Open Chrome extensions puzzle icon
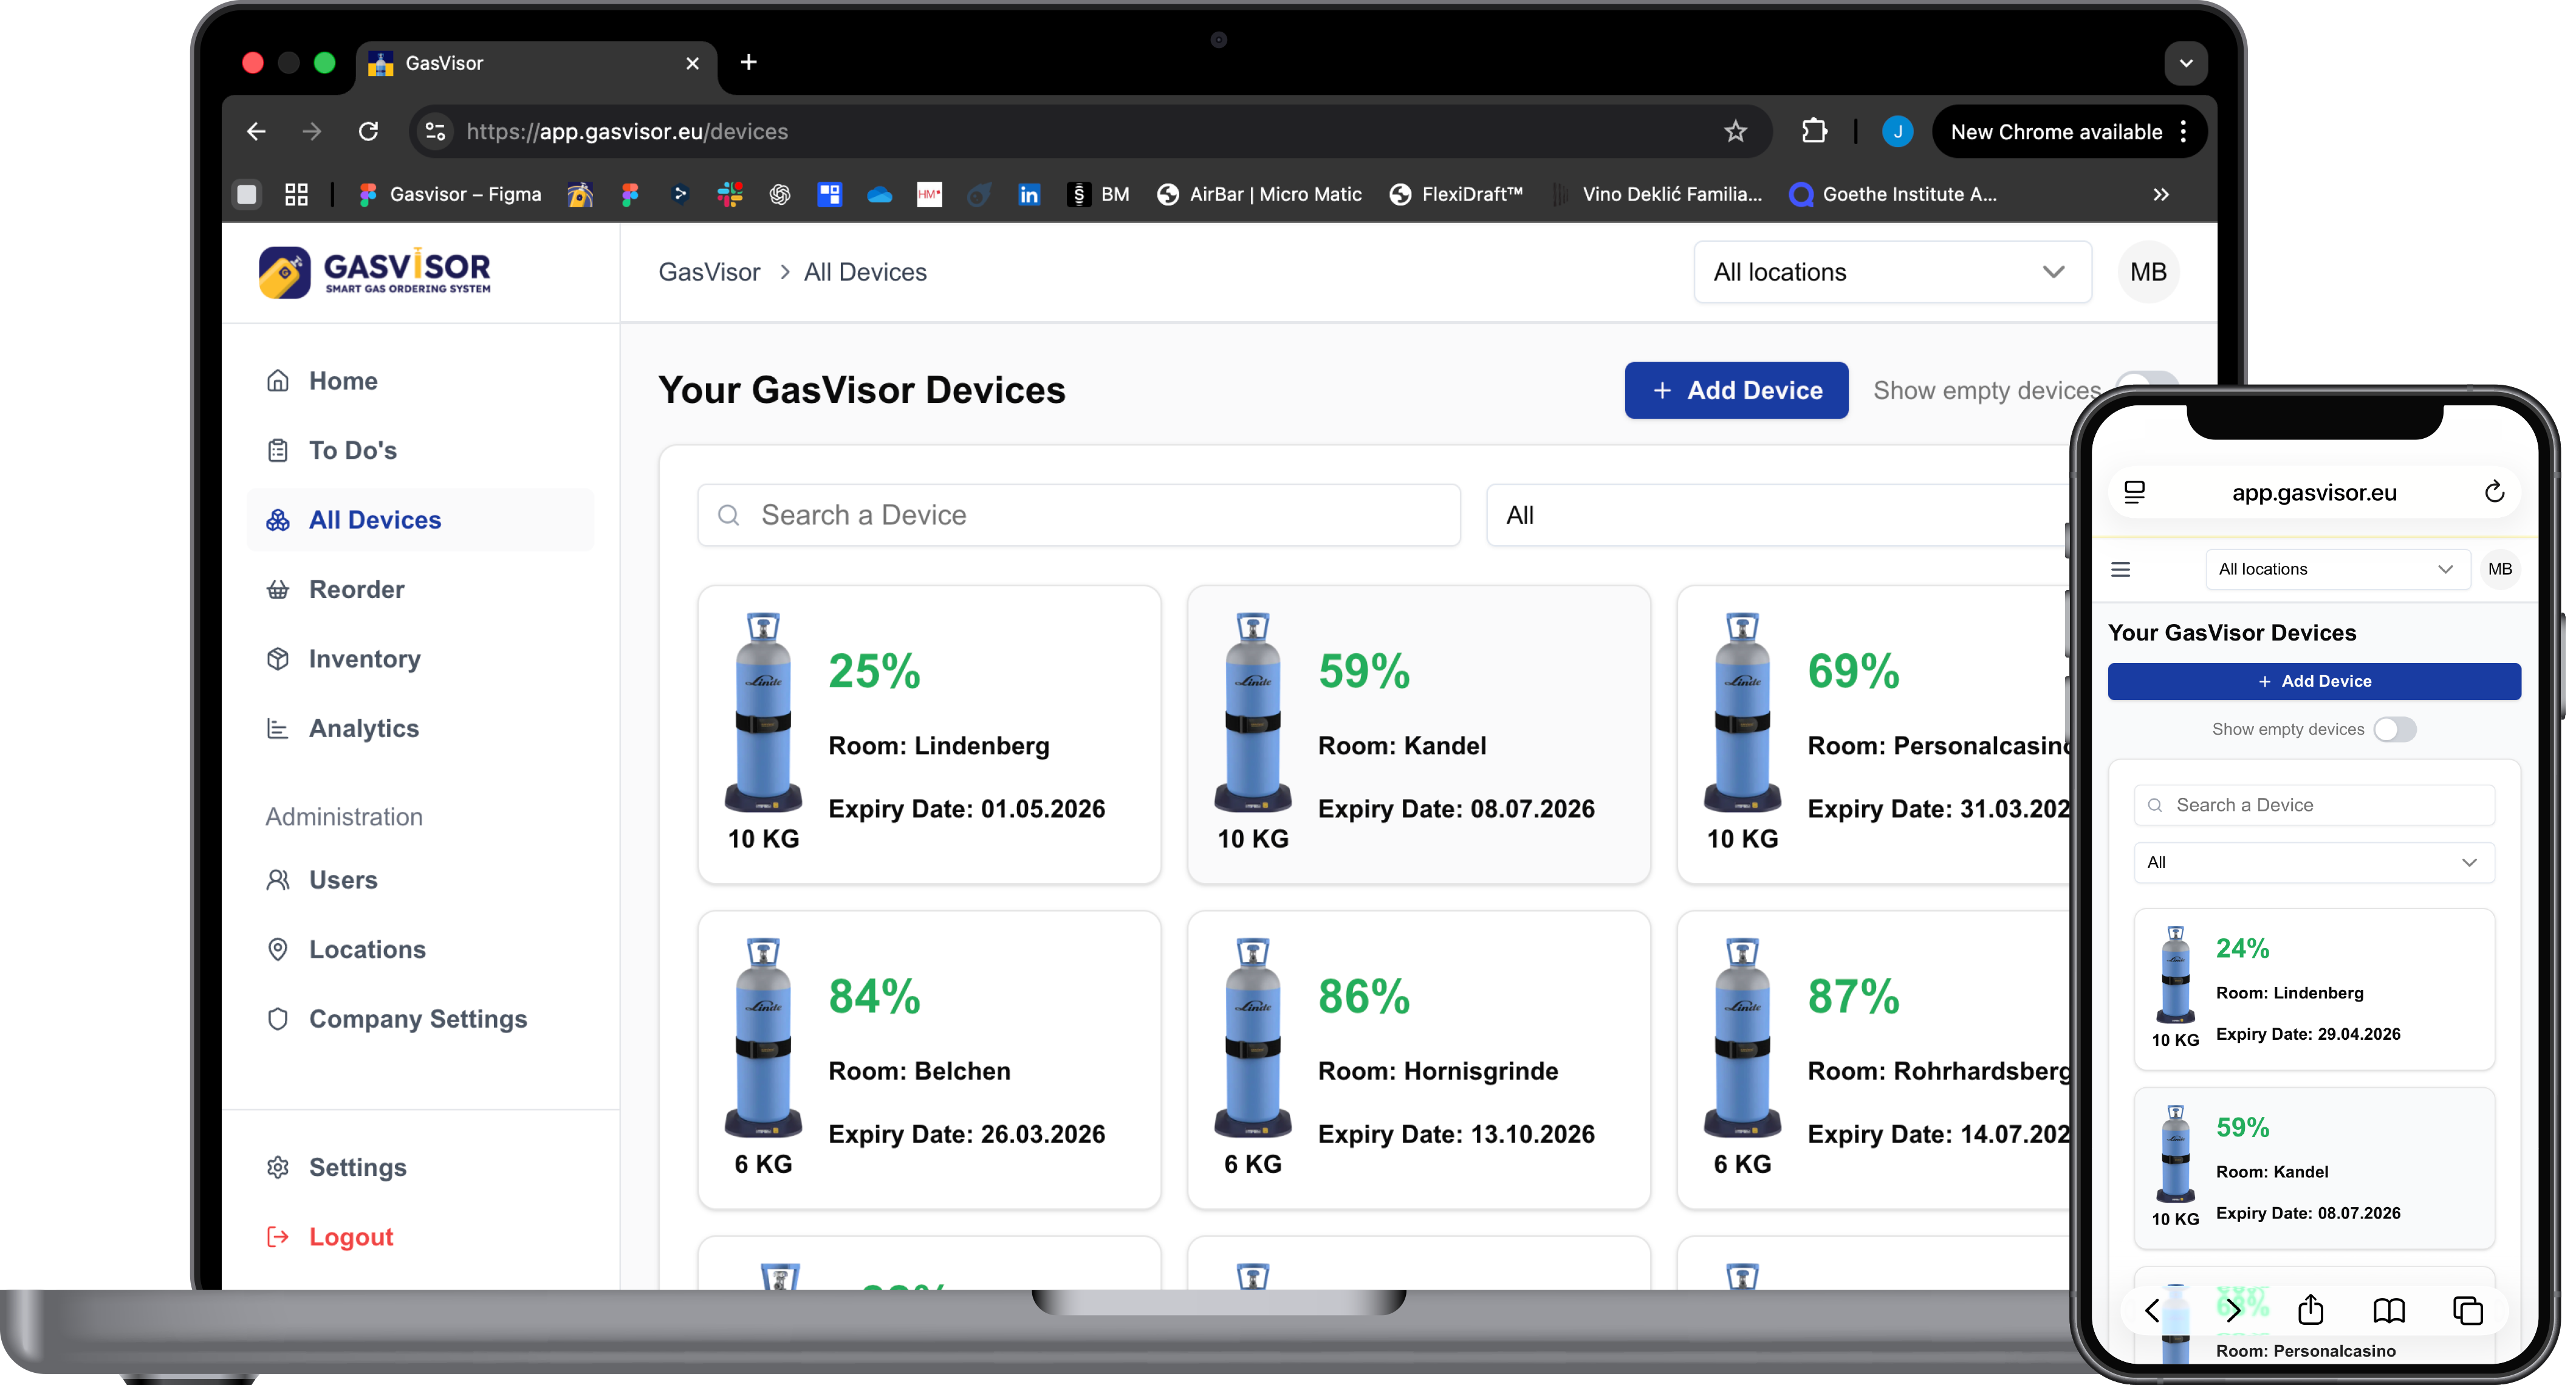 pyautogui.click(x=1814, y=132)
